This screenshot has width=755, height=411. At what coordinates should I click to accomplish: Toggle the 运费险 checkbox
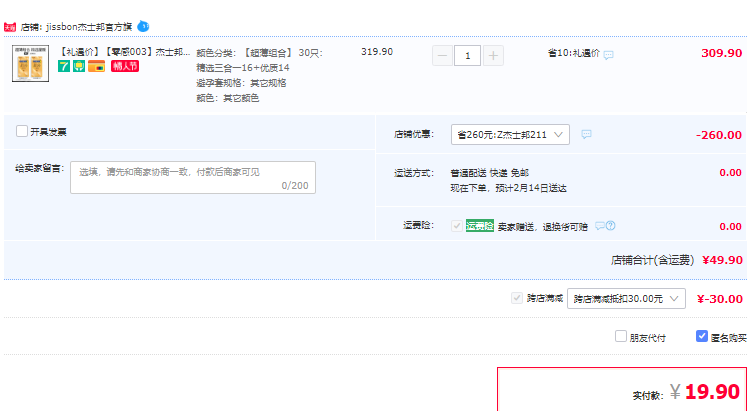pyautogui.click(x=456, y=226)
